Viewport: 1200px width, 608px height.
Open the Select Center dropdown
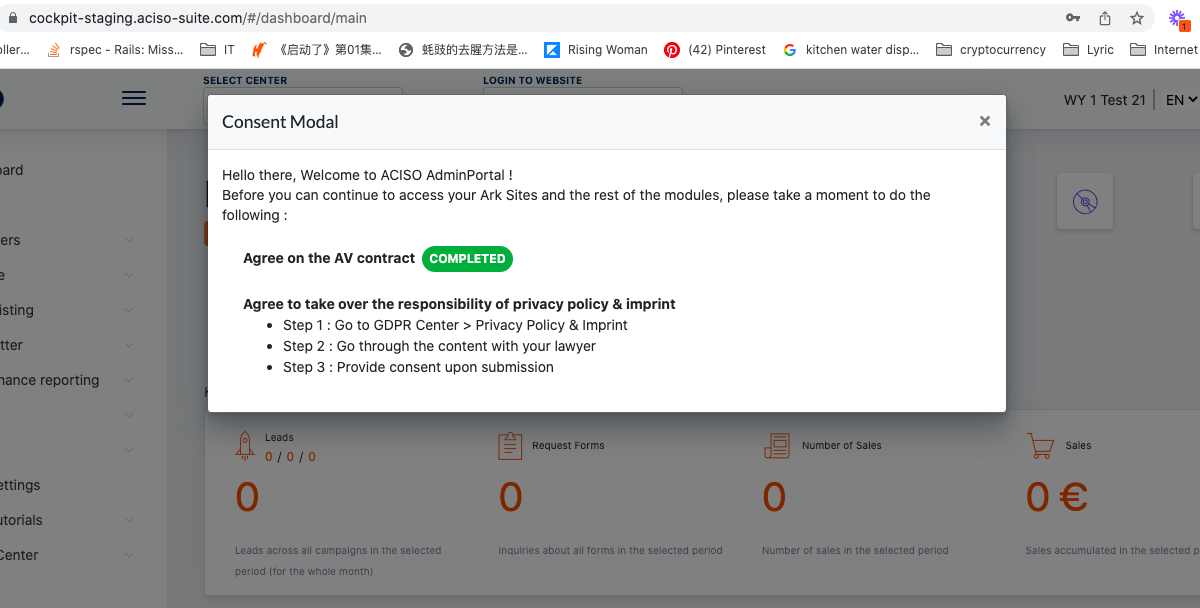303,92
